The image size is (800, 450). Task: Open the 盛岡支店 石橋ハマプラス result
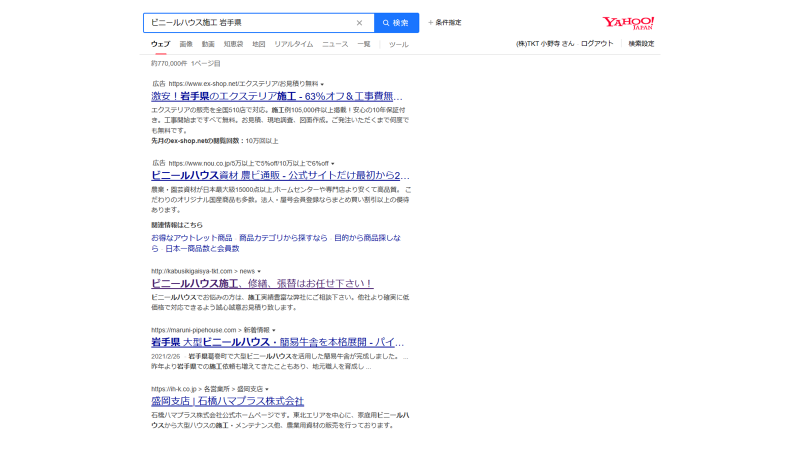click(227, 401)
